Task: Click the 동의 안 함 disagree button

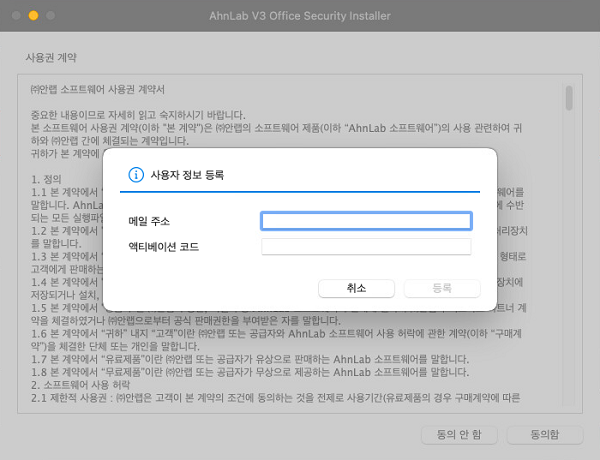Action: pos(459,435)
